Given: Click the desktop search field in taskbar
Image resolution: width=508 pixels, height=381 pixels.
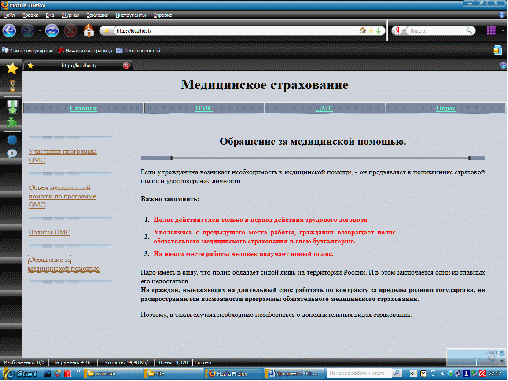Looking at the screenshot, I should point(359,373).
